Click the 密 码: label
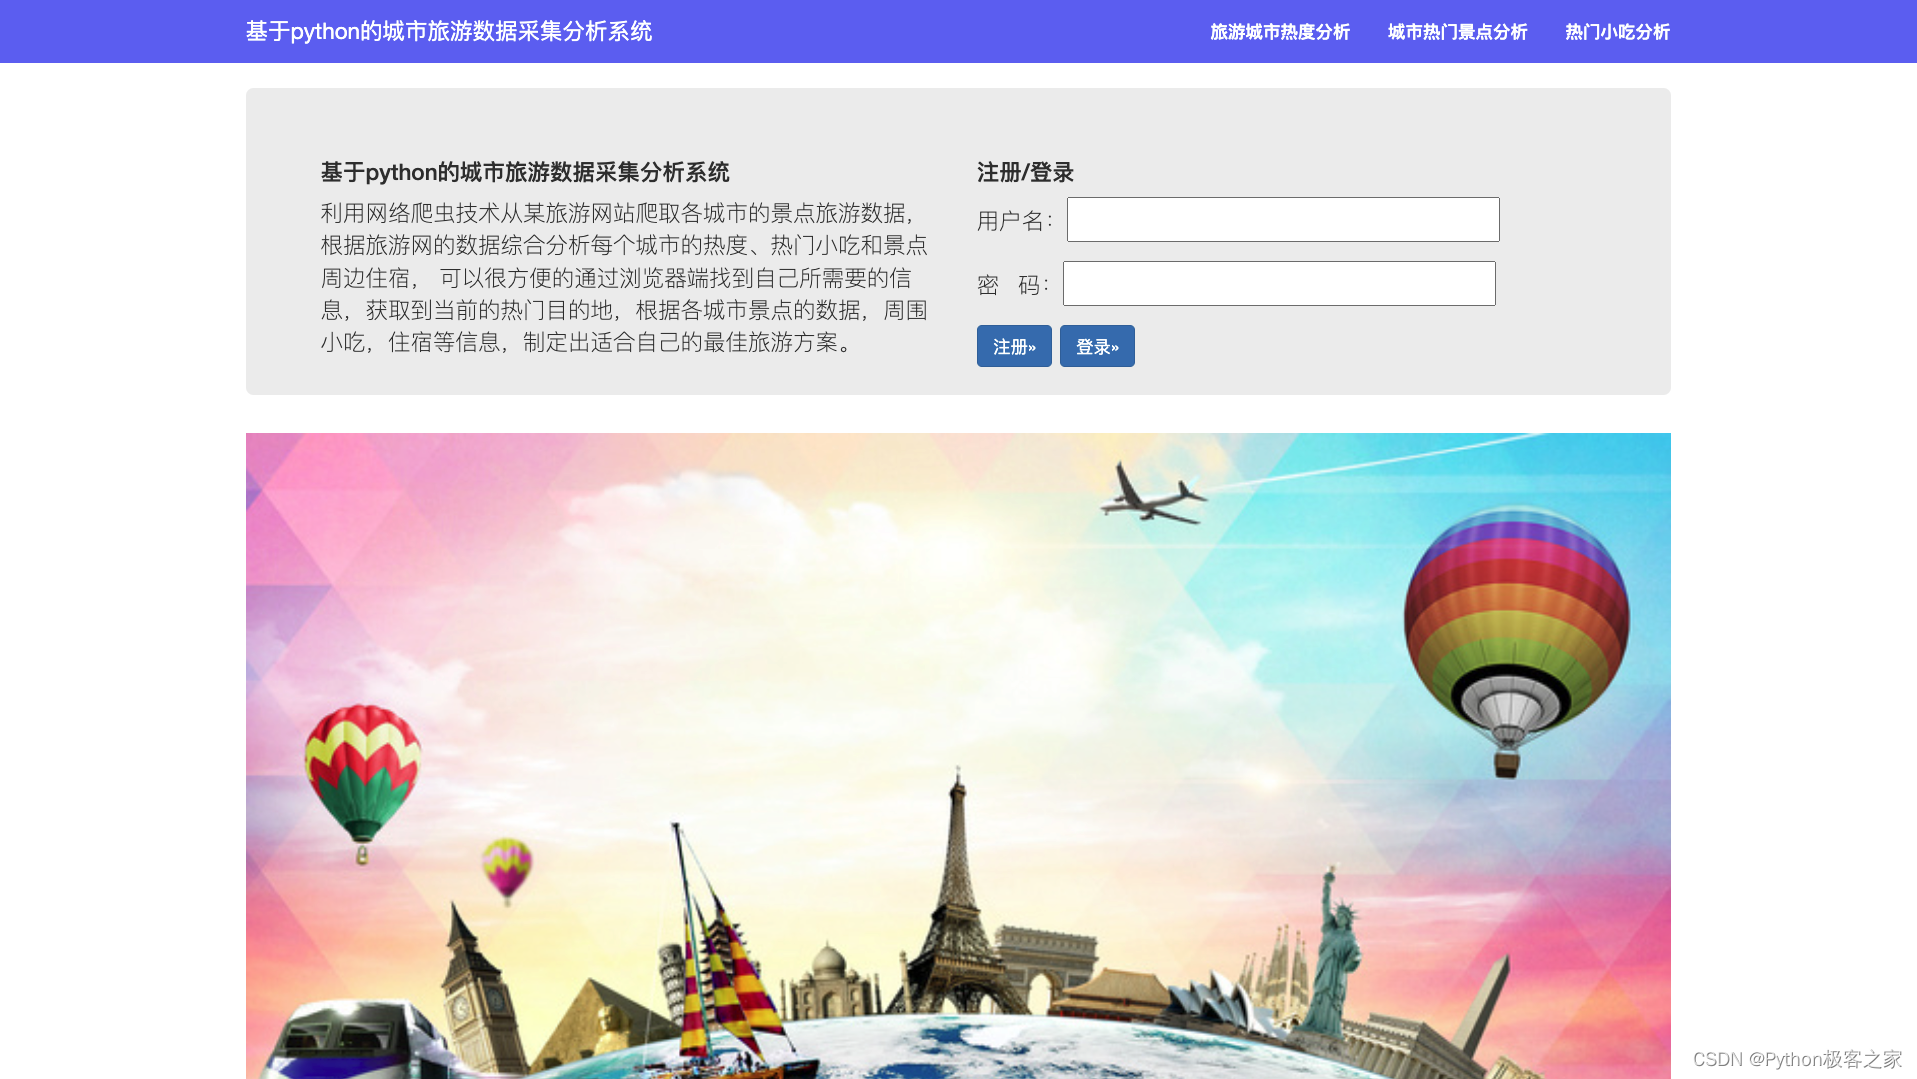Viewport: 1917px width, 1079px height. (1013, 285)
